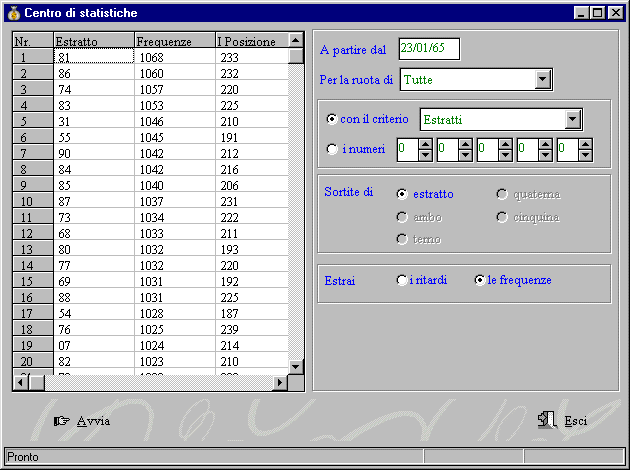
Task: Decrease the fourth number spinner
Action: point(545,155)
